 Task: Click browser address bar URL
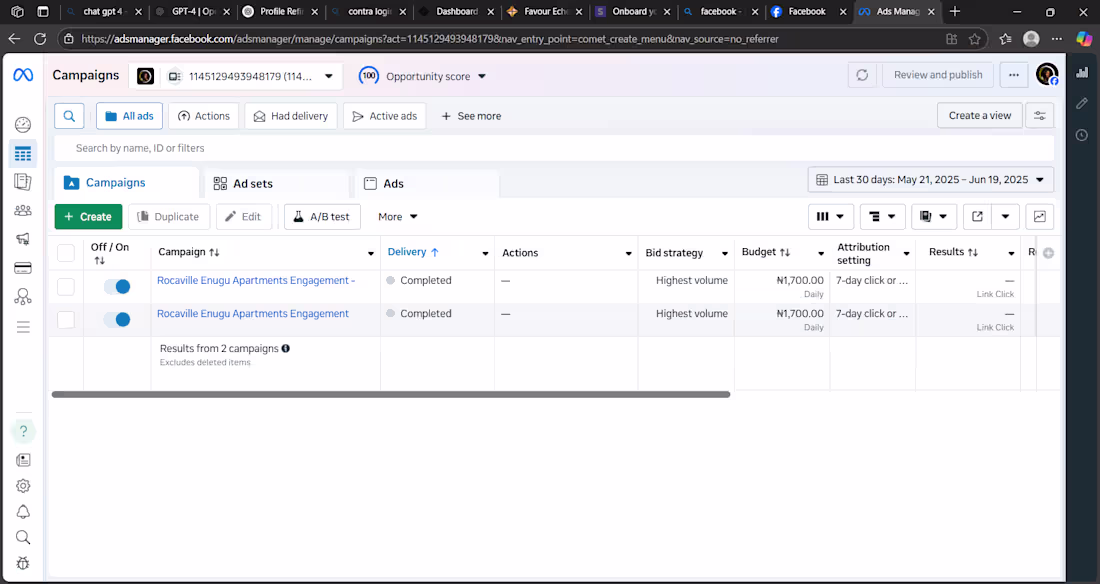429,39
